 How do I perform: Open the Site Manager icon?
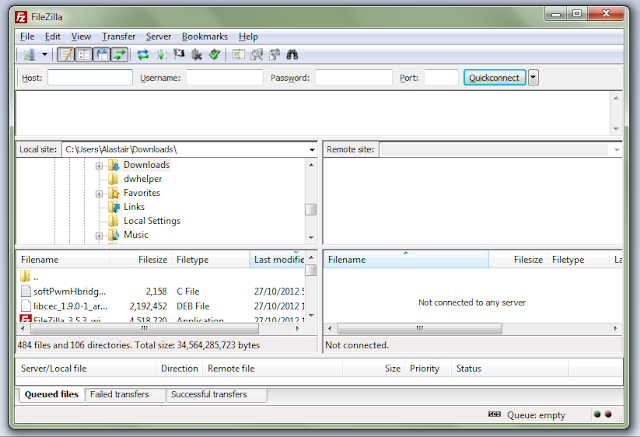pos(29,54)
